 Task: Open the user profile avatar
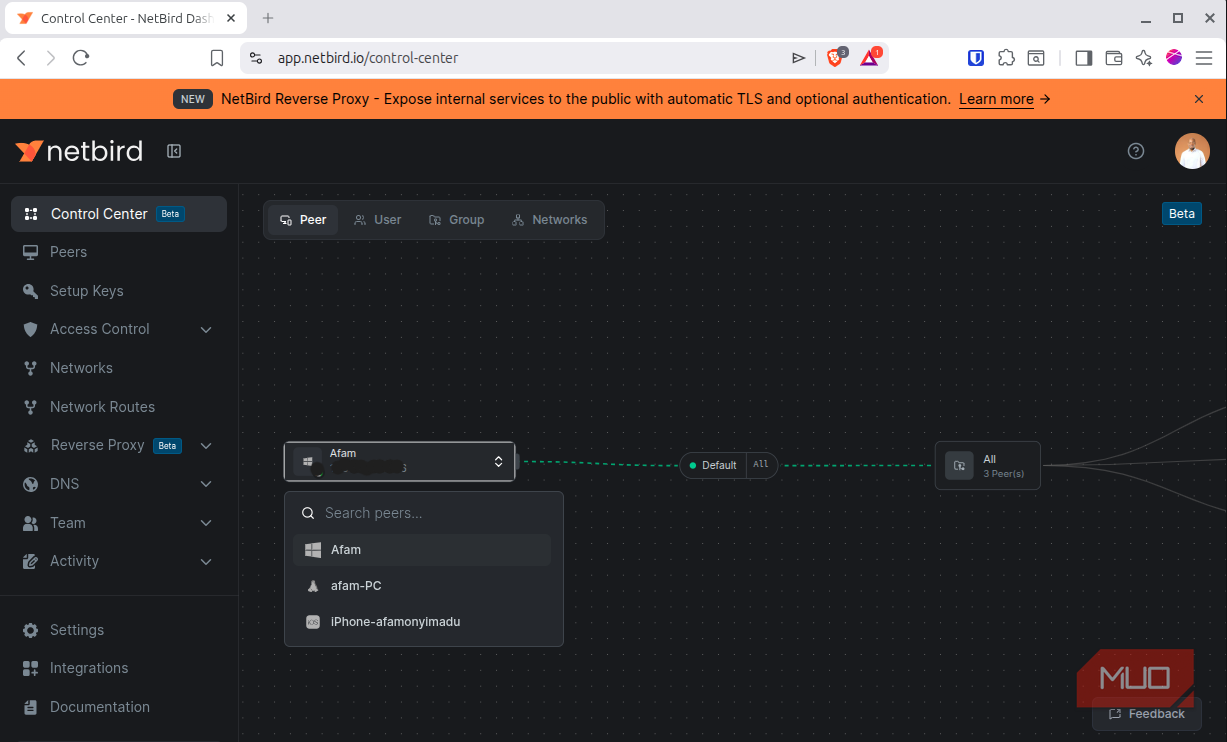[1192, 151]
